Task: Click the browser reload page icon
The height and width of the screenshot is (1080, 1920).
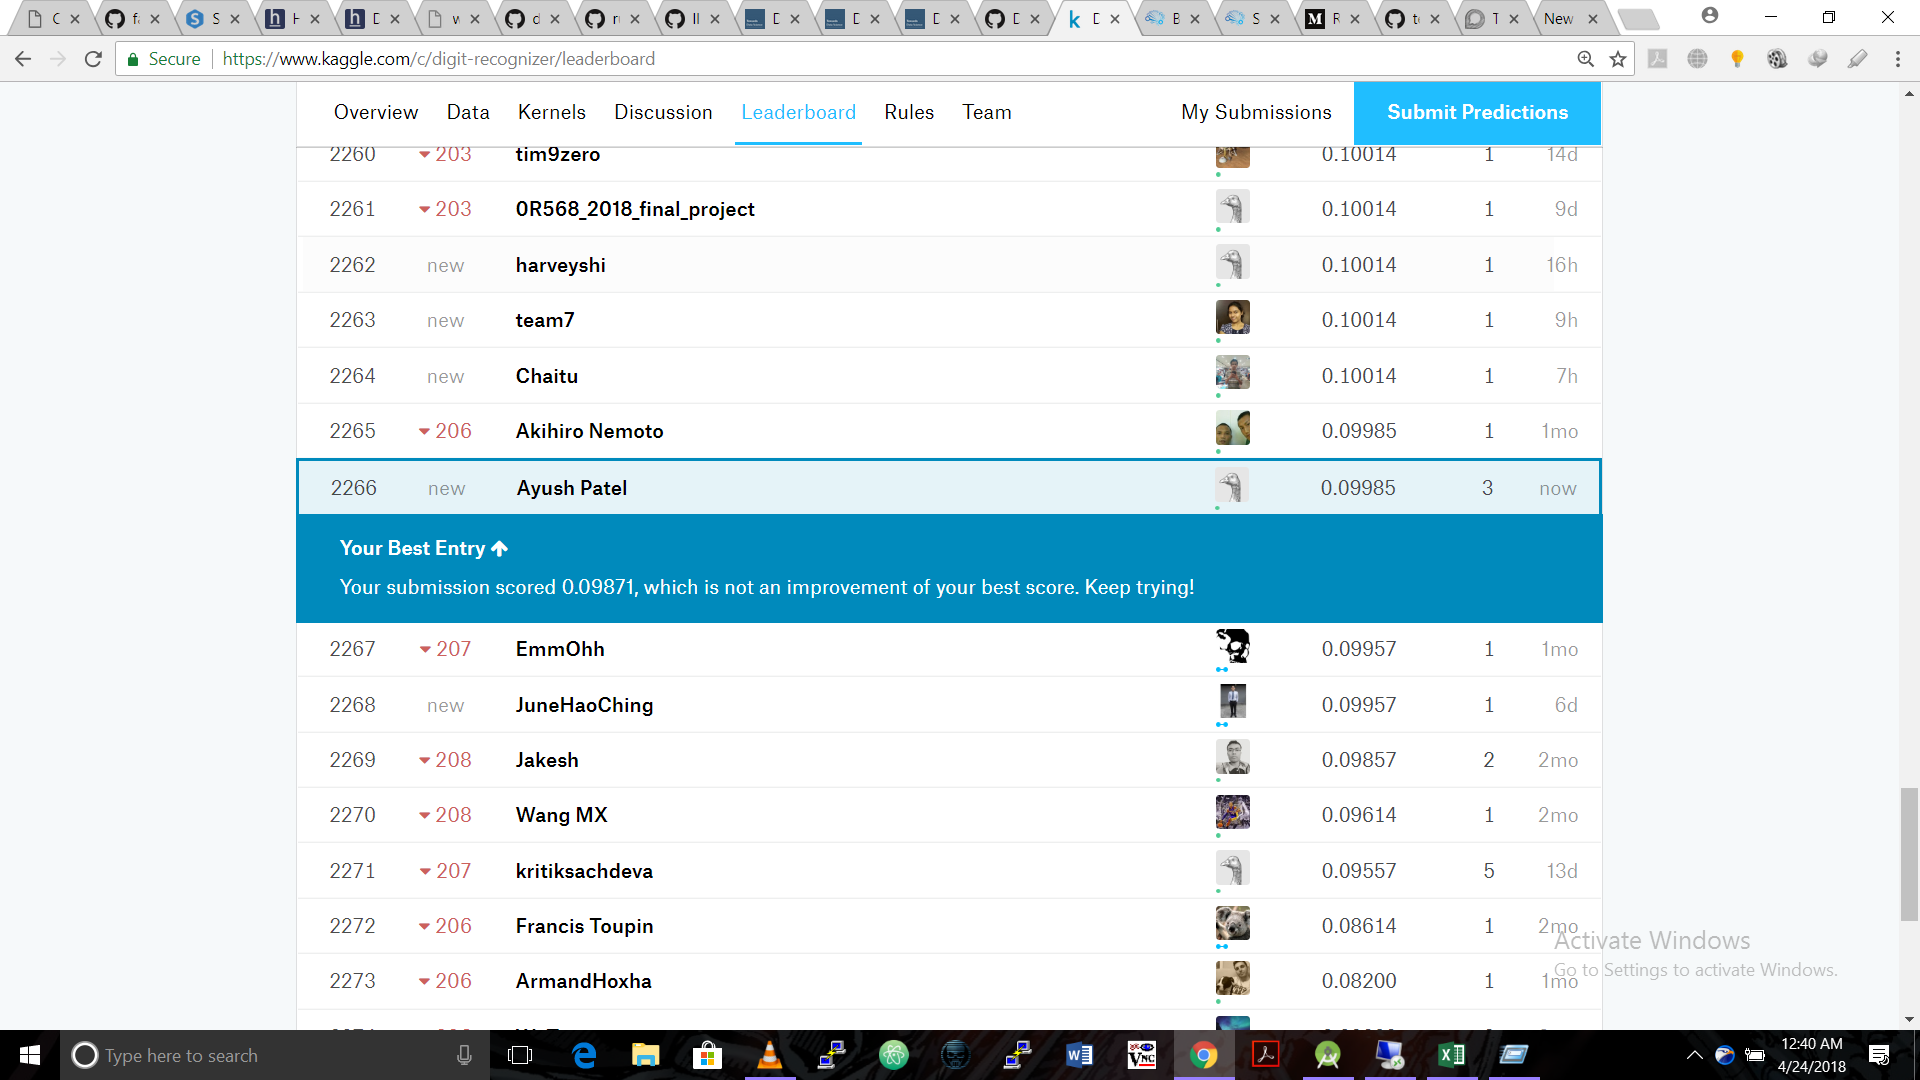Action: [93, 59]
